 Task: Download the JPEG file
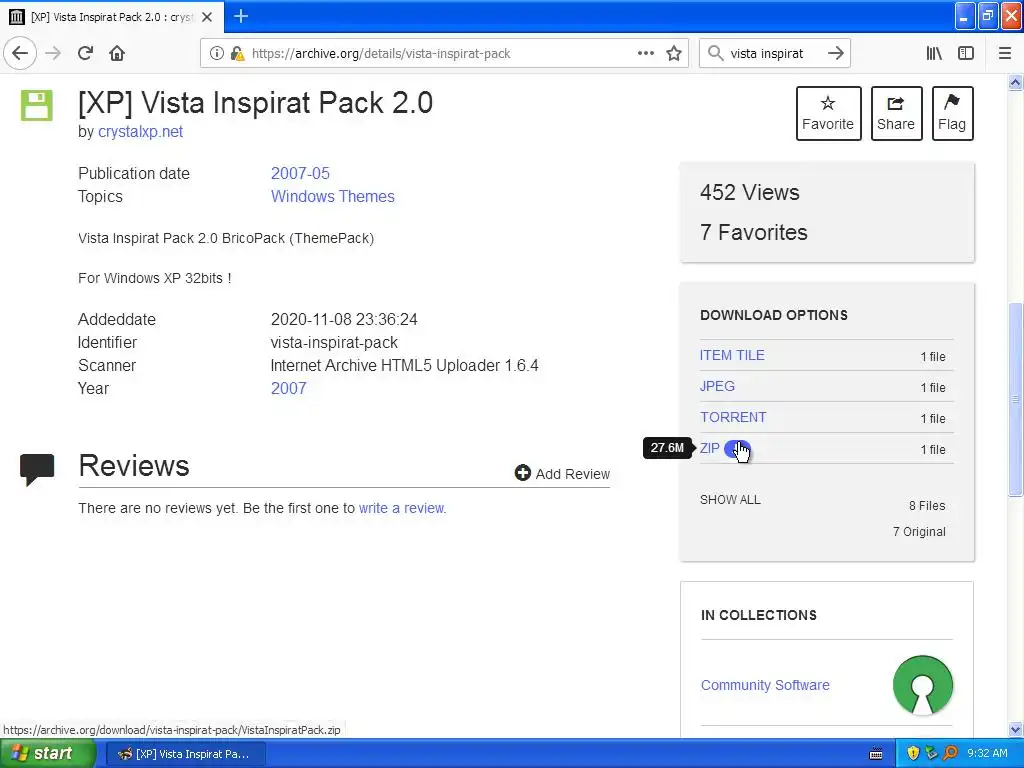click(x=717, y=386)
